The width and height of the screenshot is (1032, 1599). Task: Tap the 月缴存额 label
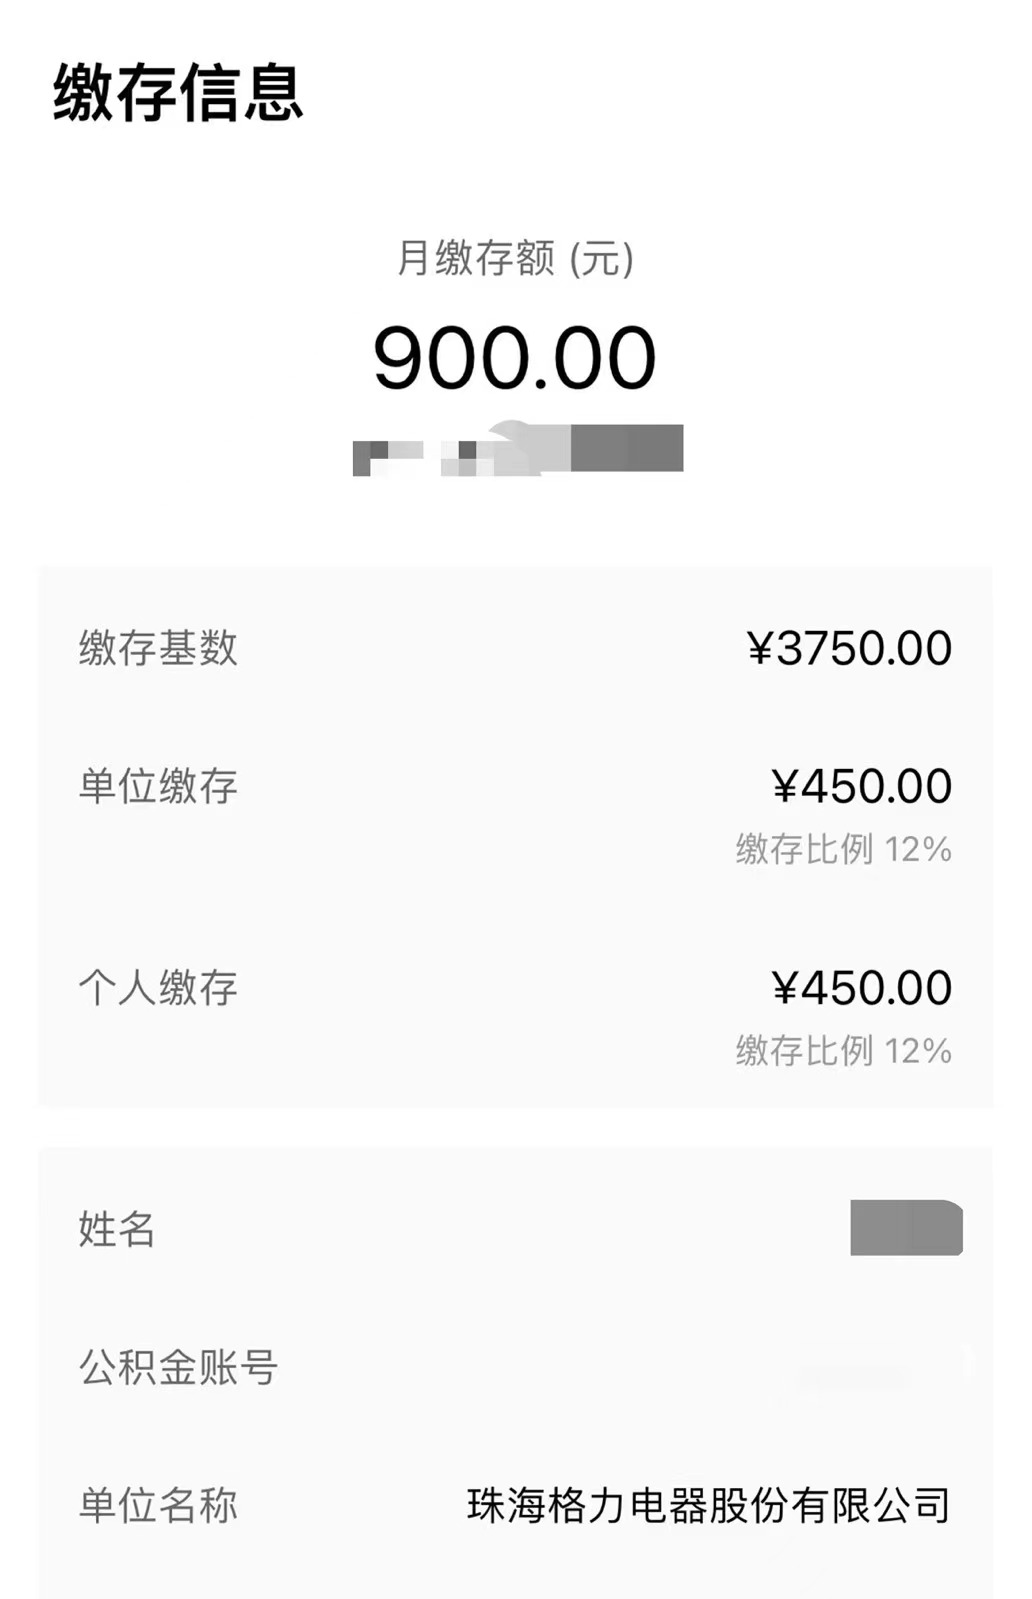click(476, 259)
